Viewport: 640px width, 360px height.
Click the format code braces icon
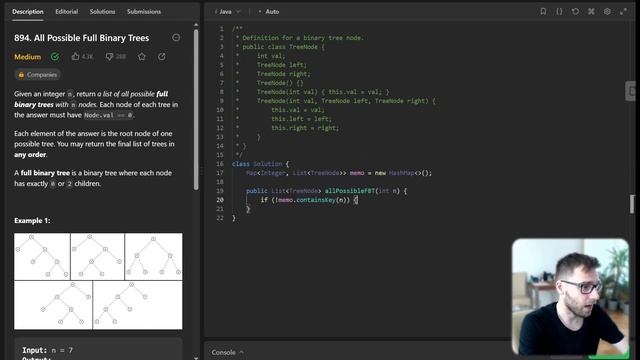(x=559, y=11)
